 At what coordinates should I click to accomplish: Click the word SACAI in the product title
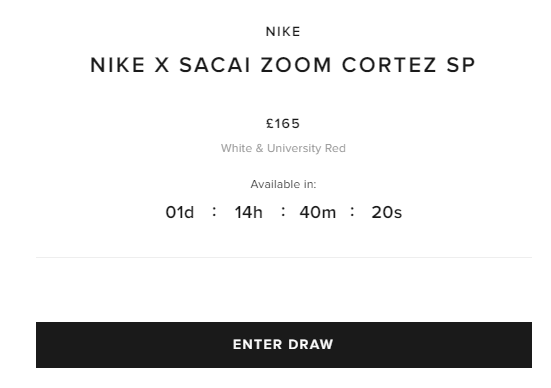215,65
